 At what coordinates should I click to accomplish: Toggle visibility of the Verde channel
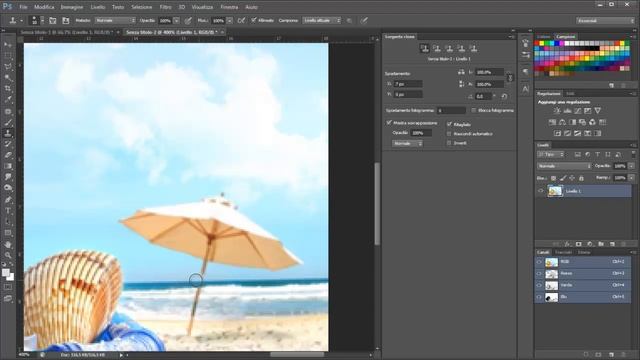(x=539, y=285)
